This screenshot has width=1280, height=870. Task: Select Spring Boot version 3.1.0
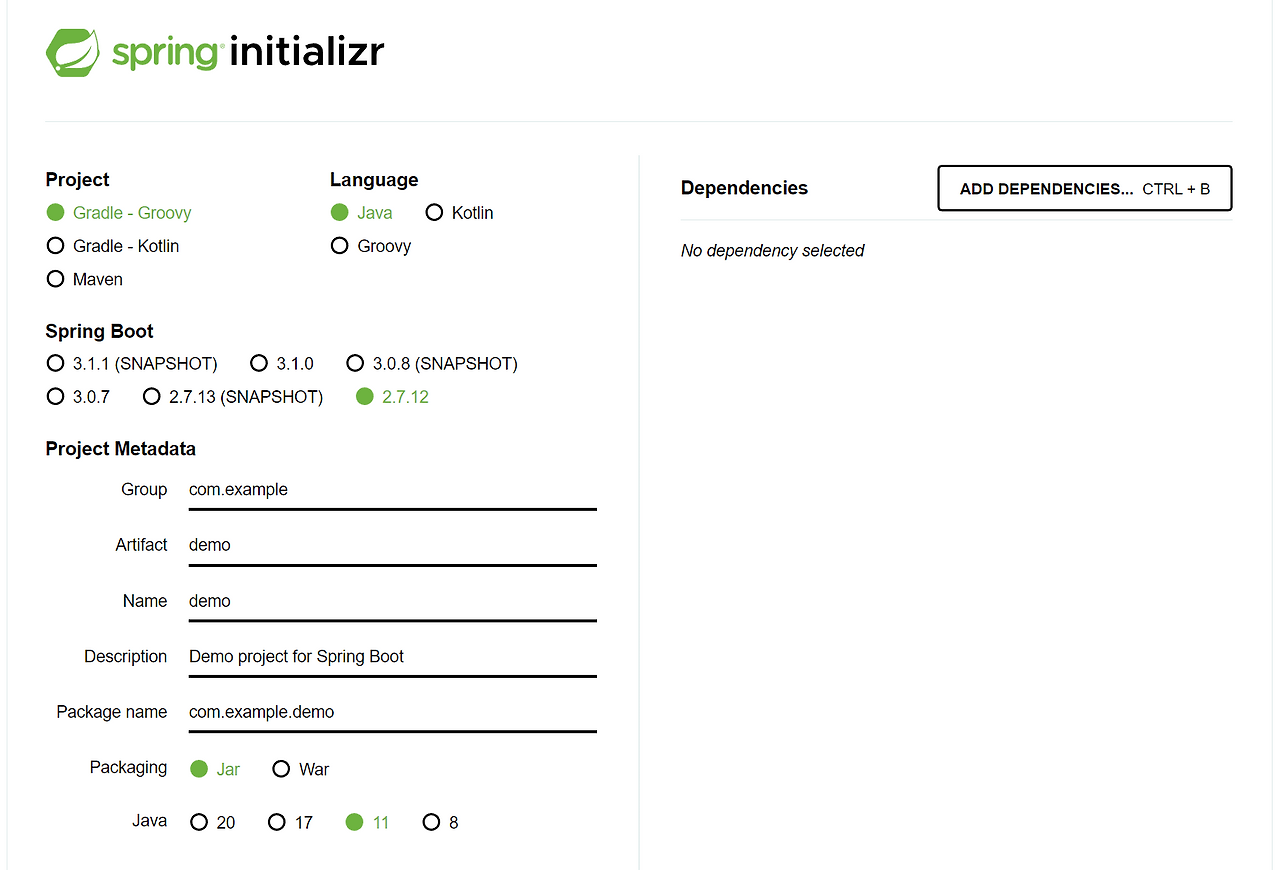pyautogui.click(x=259, y=363)
